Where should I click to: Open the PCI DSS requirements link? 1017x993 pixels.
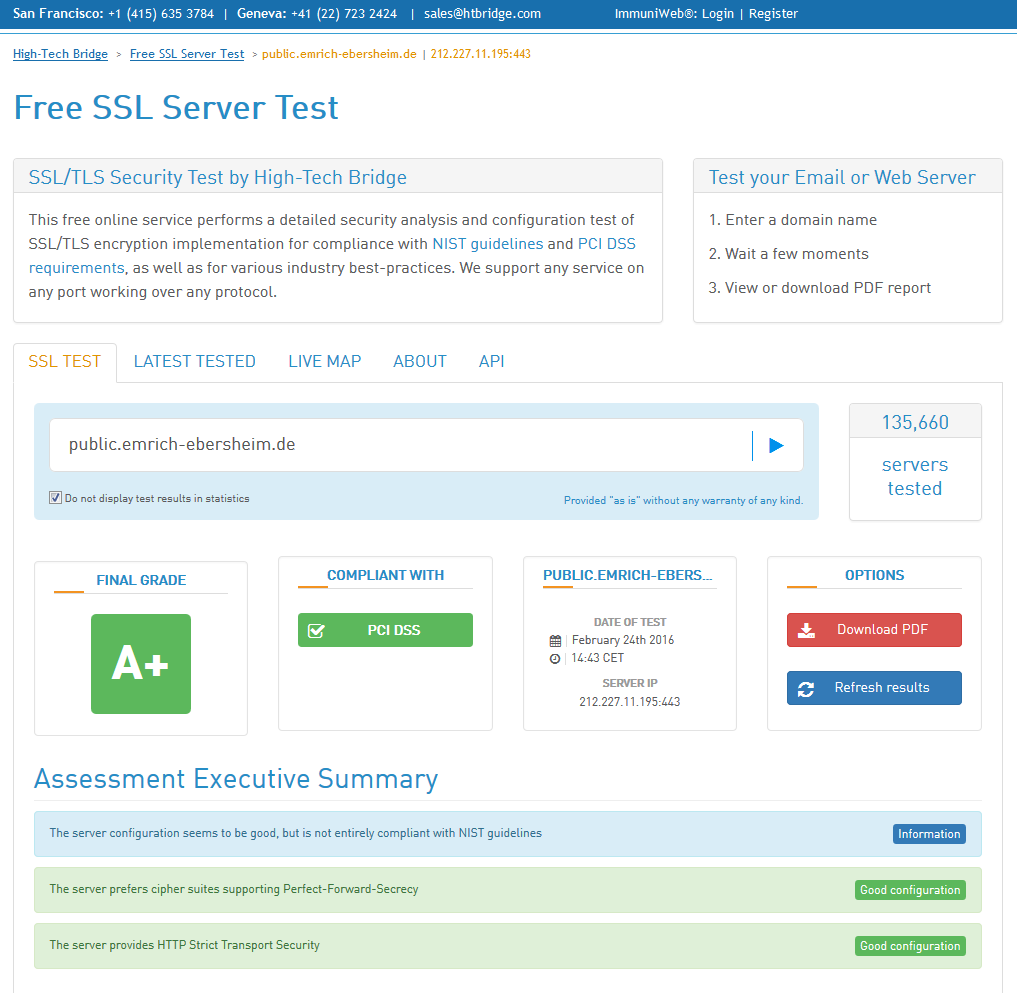[332, 256]
